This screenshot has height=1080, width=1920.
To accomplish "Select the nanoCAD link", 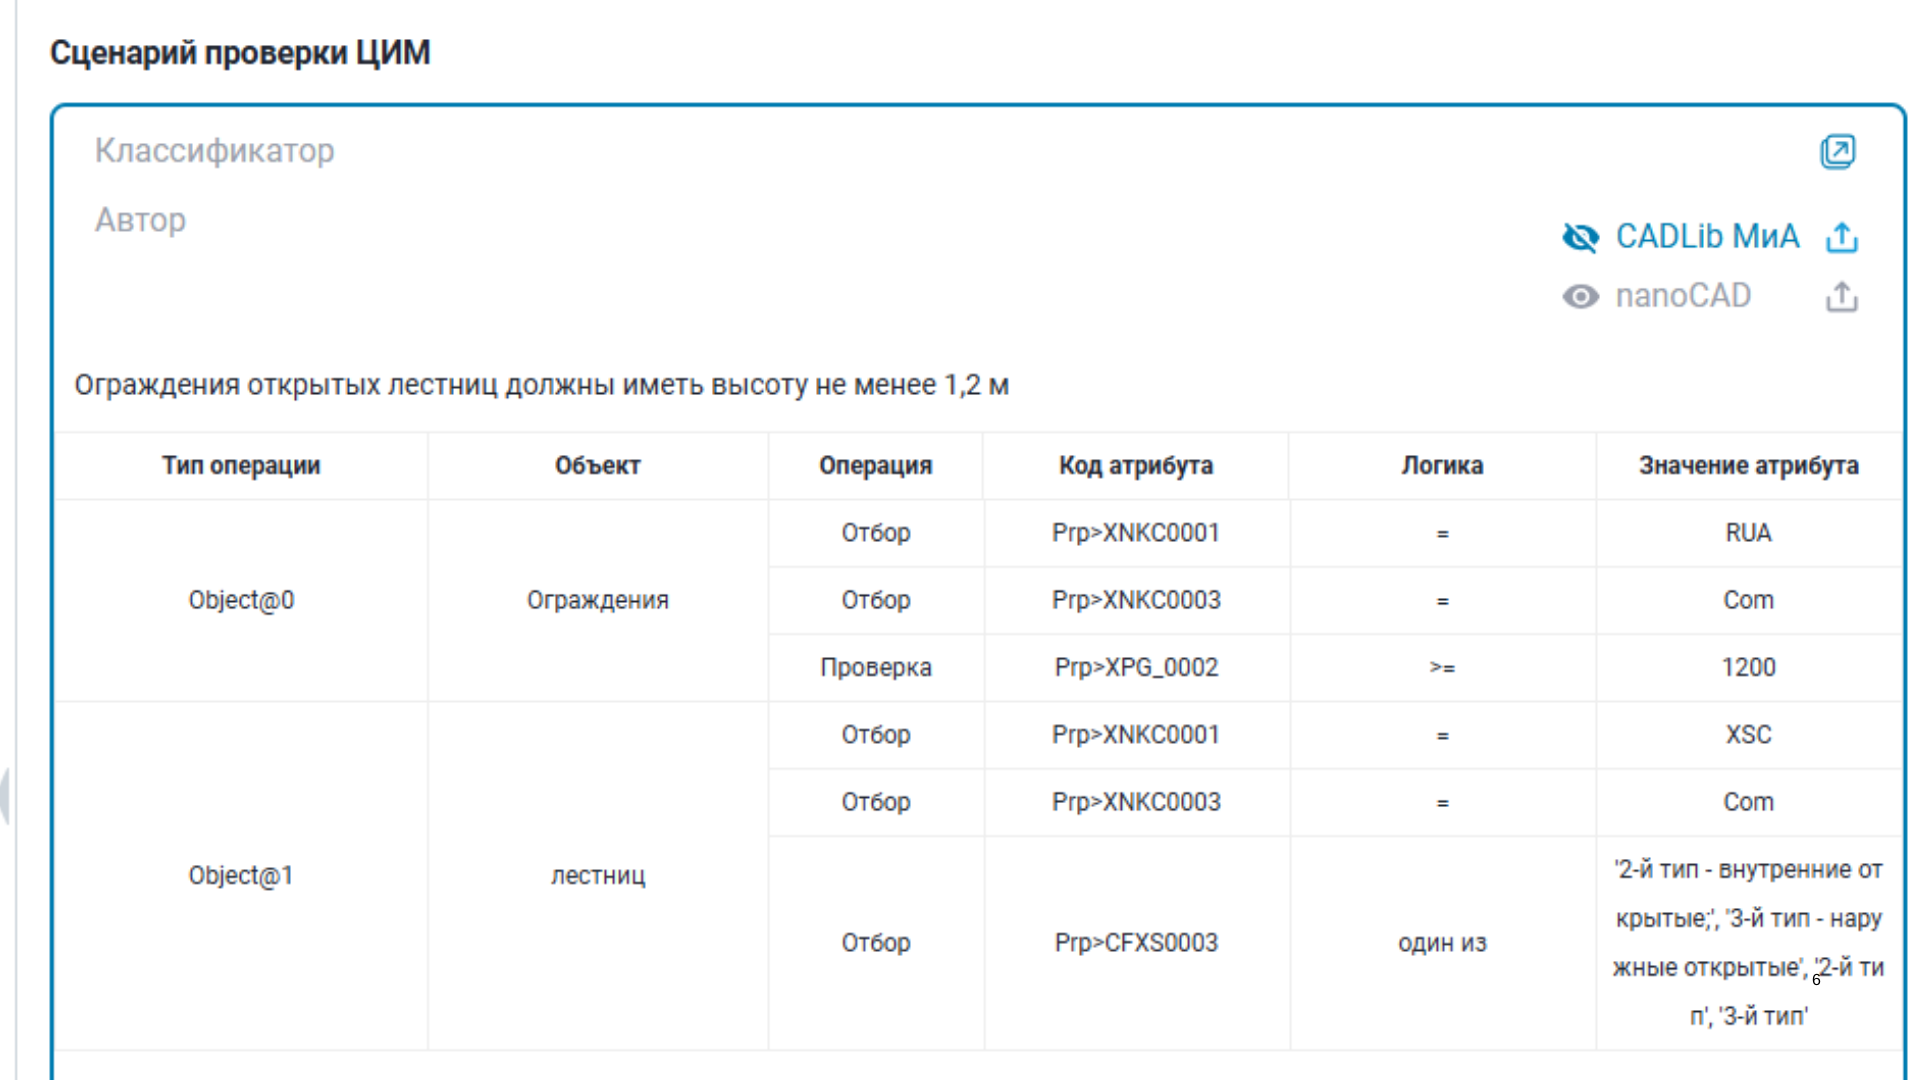I will click(1683, 296).
